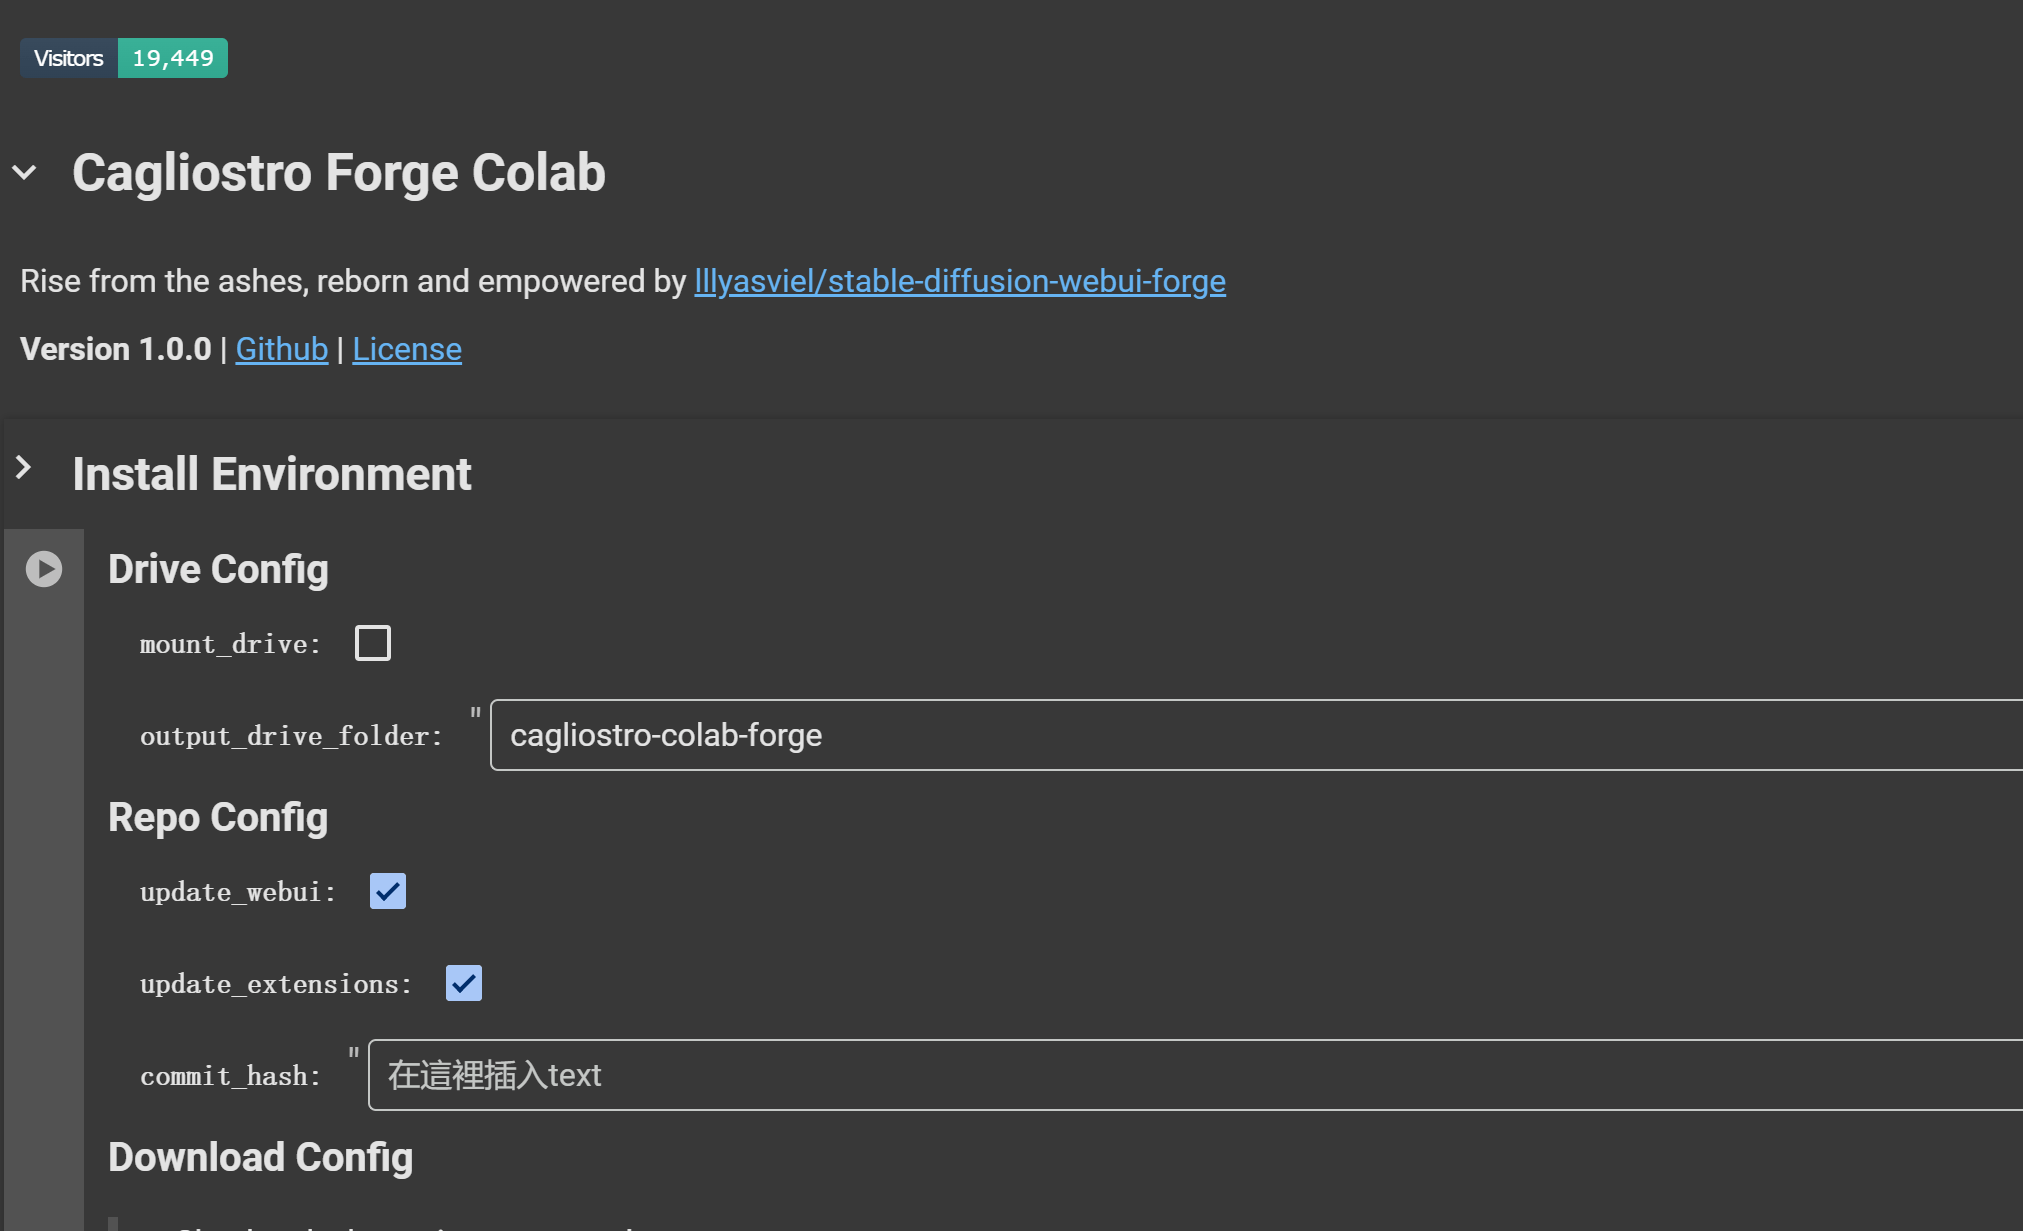Viewport: 2023px width, 1231px height.
Task: Click the Cagliostro Forge Colab heading
Action: tap(338, 173)
